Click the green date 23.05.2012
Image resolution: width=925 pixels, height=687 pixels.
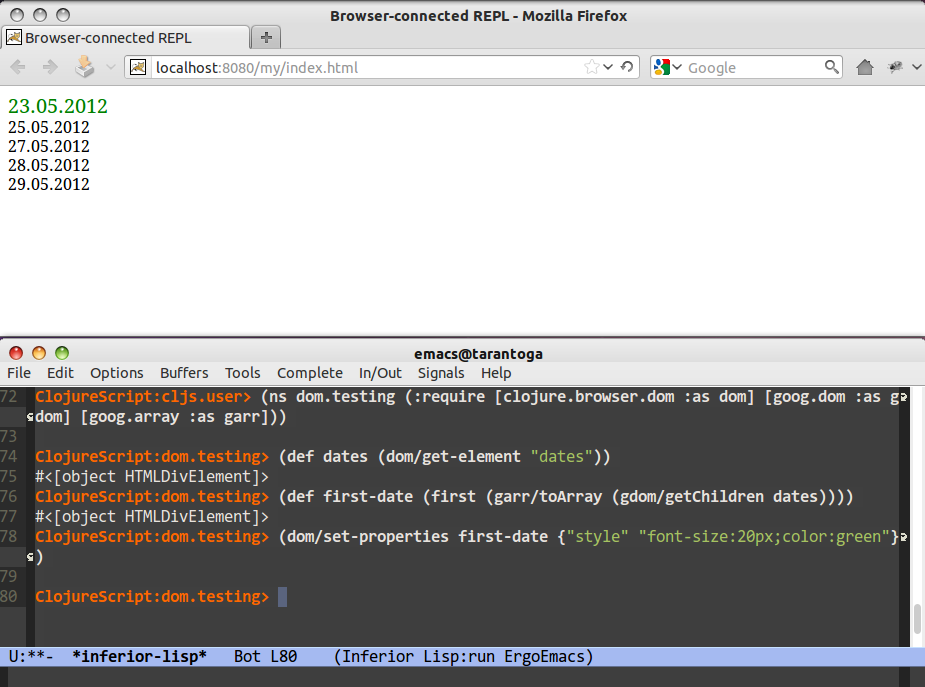(x=58, y=106)
